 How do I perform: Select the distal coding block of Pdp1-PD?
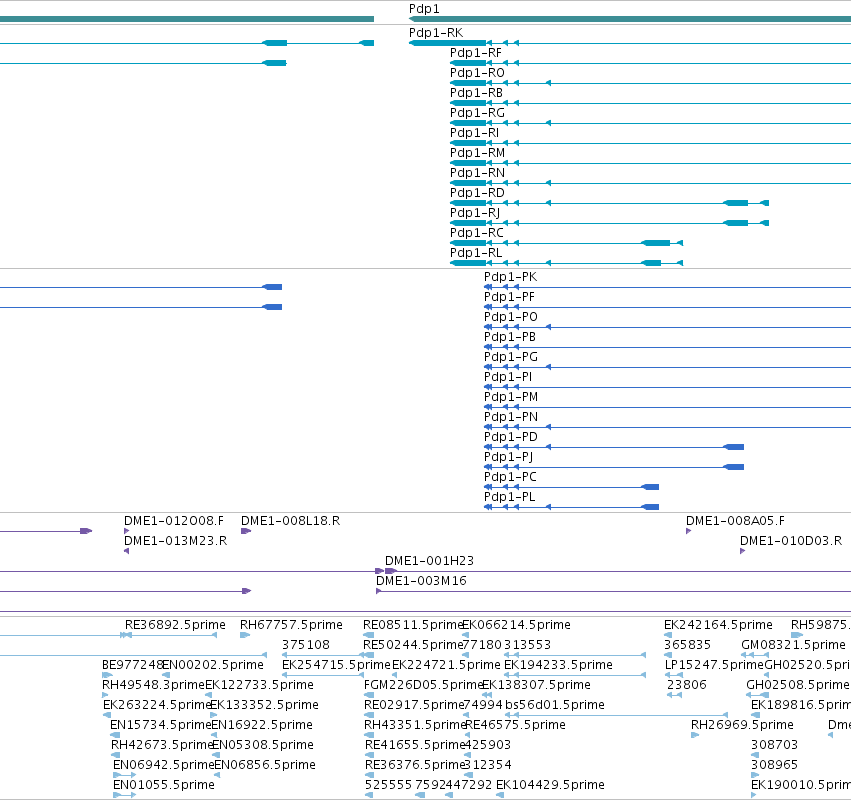pos(734,447)
